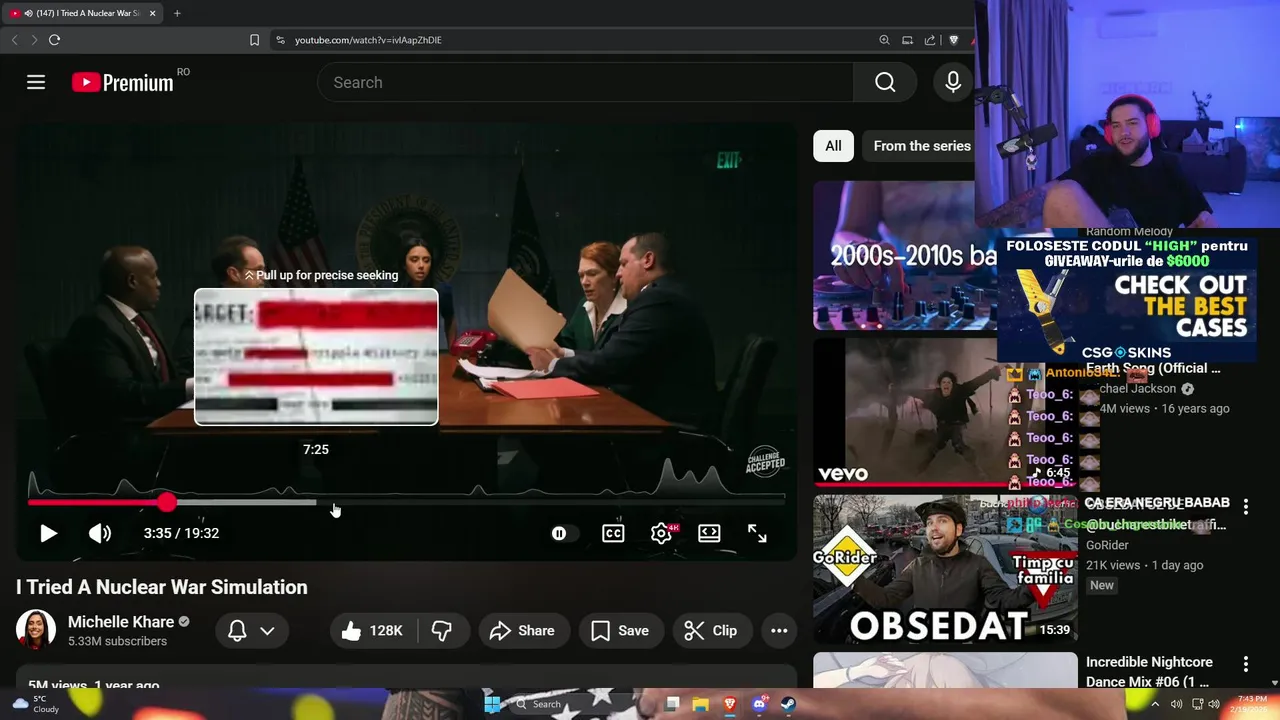
Task: Expand subscription notification dropdown chevron
Action: tap(267, 631)
